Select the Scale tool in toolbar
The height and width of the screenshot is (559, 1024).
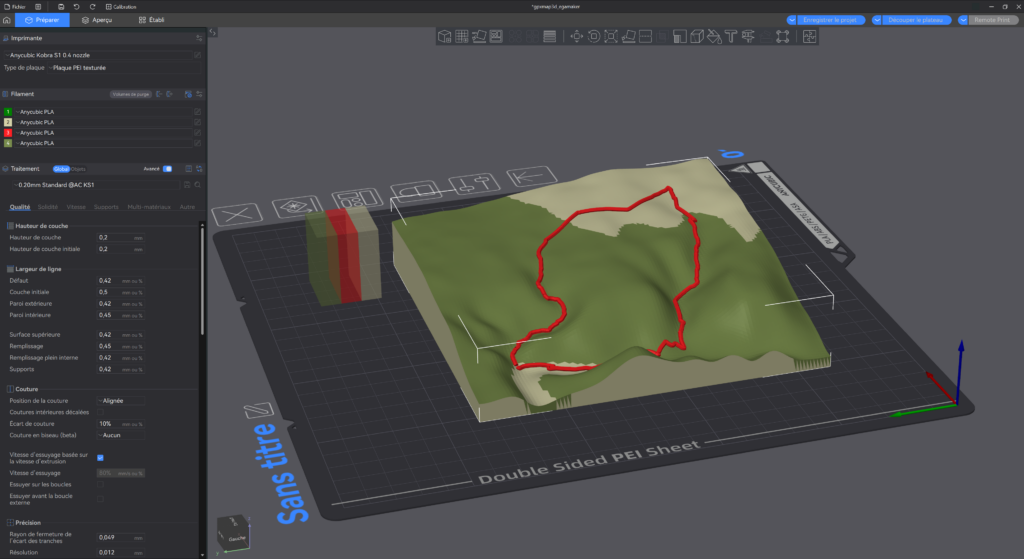(612, 37)
